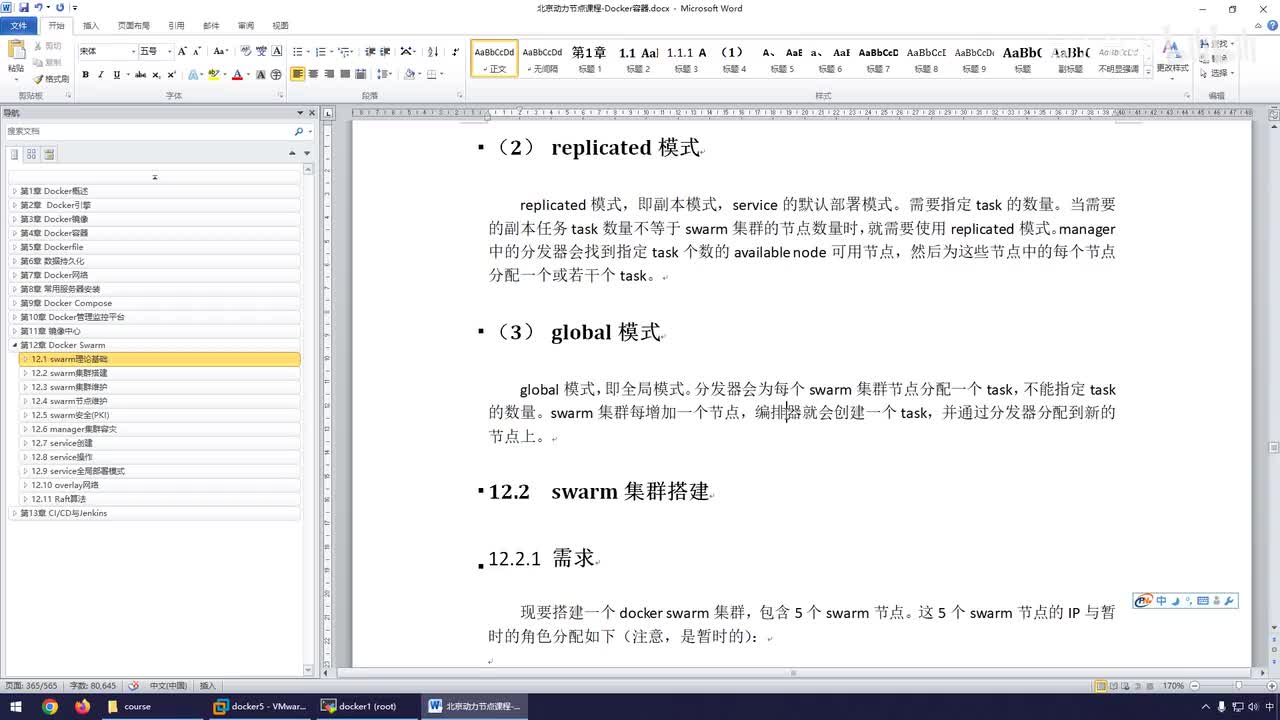Viewport: 1280px width, 720px height.
Task: Click the Undo icon in quick access toolbar
Action: pyautogui.click(x=38, y=8)
